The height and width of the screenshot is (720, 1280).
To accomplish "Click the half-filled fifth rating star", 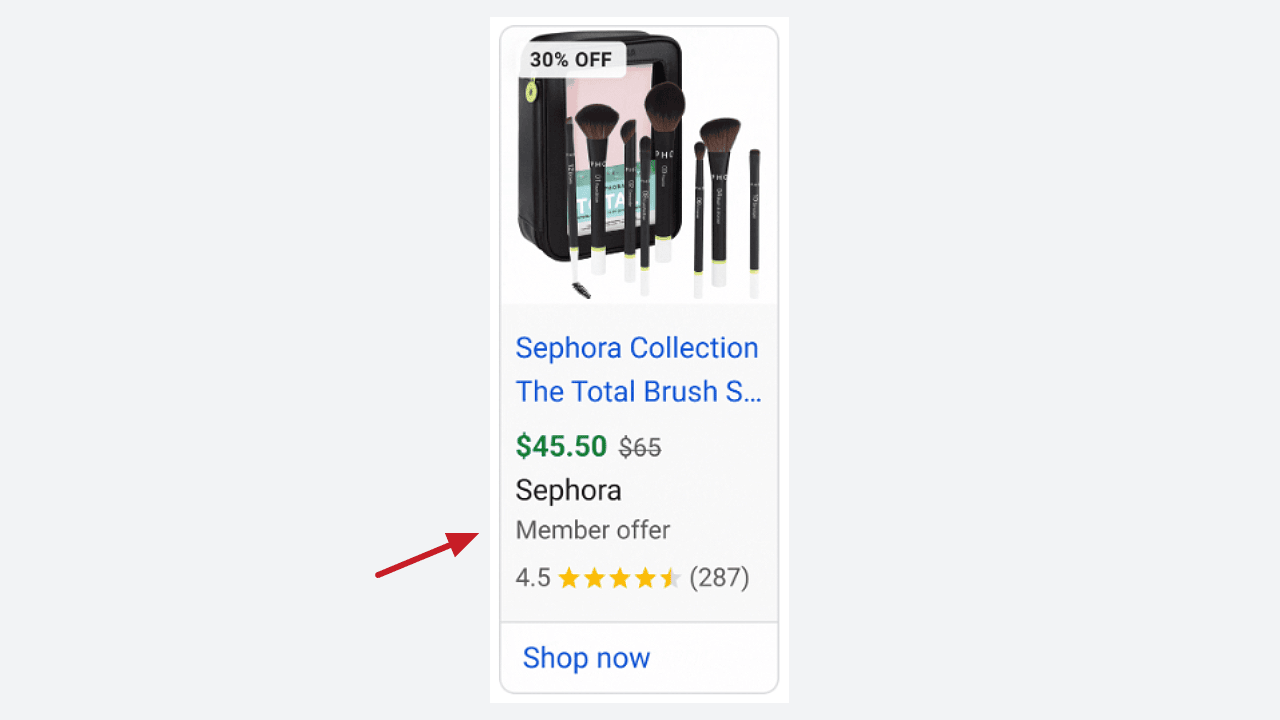I will pyautogui.click(x=670, y=578).
